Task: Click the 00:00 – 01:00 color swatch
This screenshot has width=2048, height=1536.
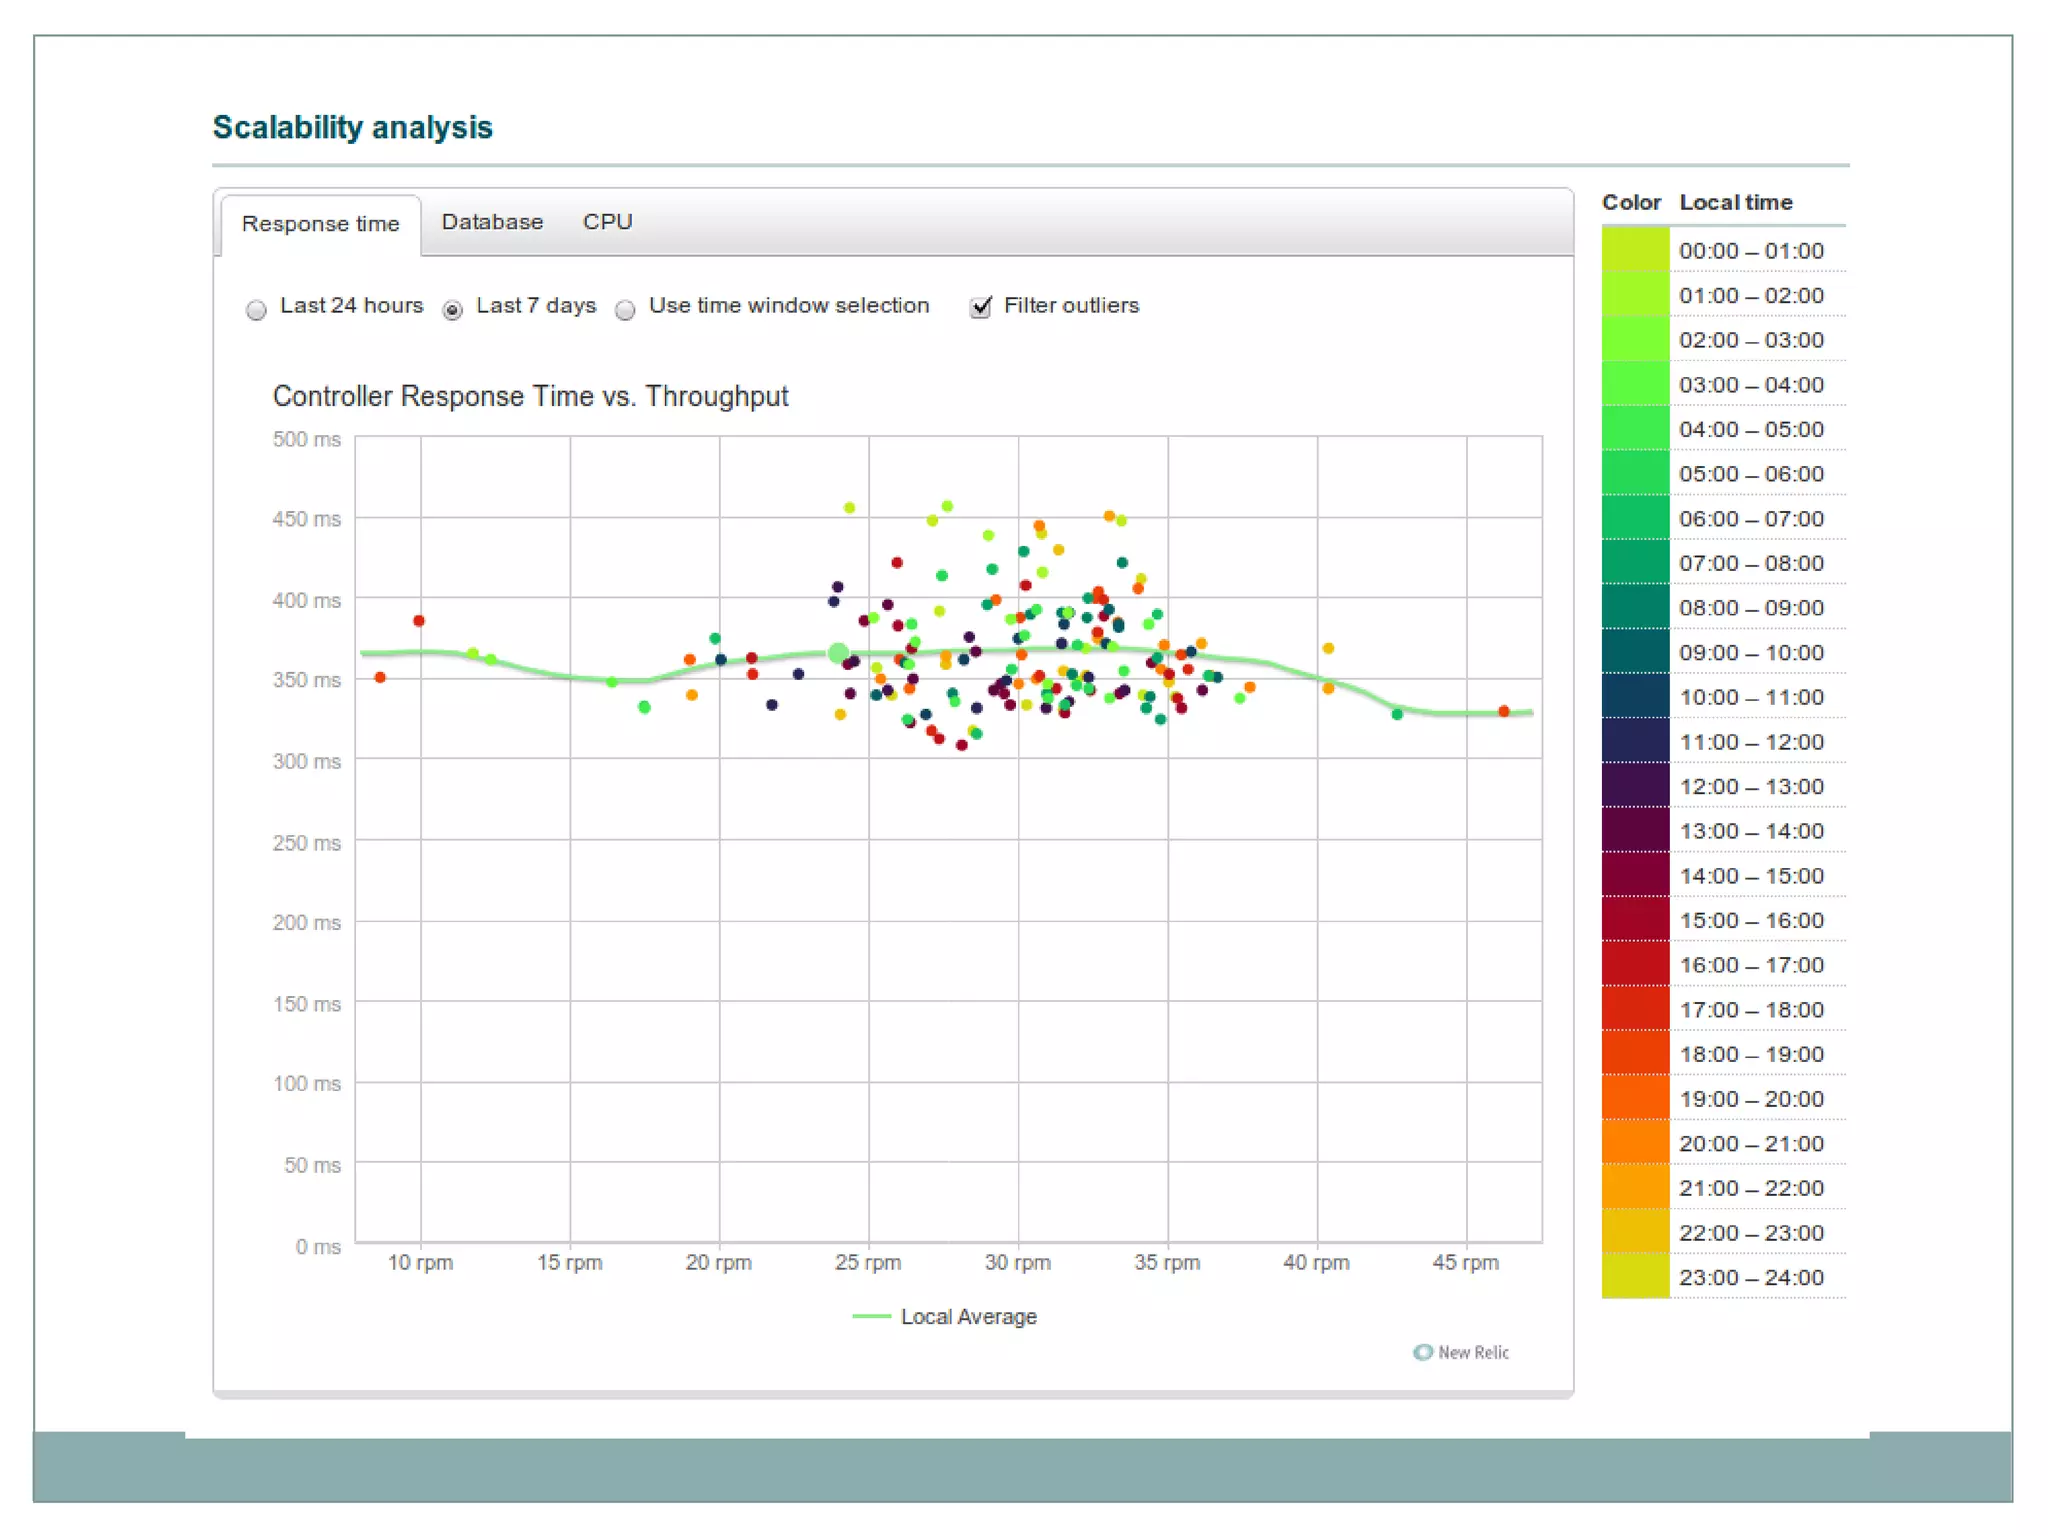Action: (1635, 250)
